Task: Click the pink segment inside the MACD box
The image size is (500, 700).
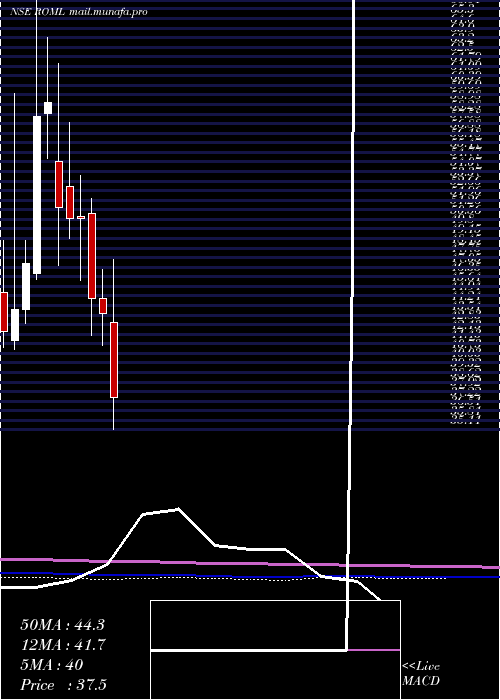Action: (x=373, y=650)
